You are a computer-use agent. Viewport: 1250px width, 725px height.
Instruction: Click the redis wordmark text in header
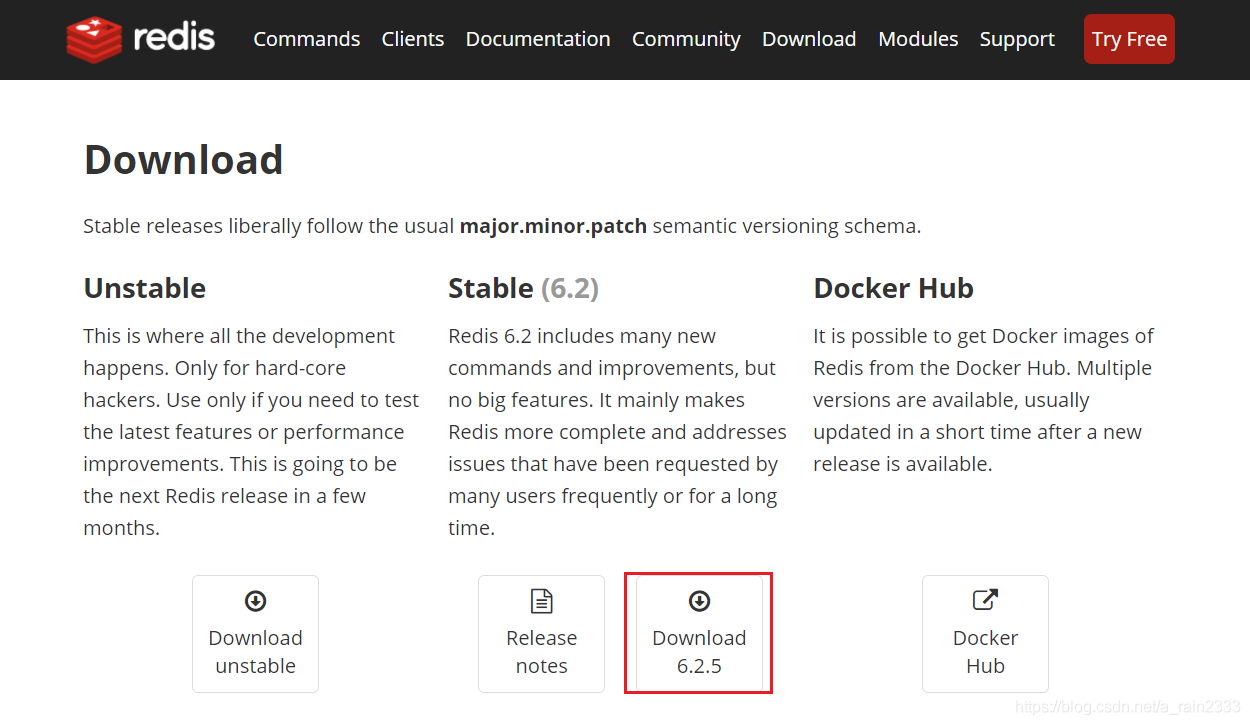pos(174,38)
